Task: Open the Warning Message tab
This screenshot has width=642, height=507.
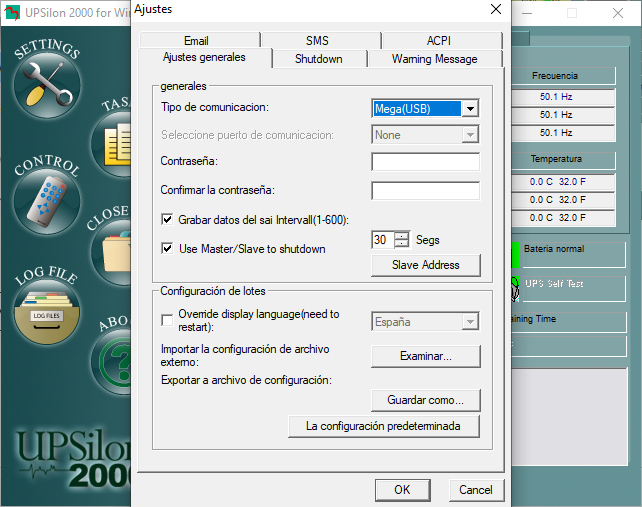Action: [x=434, y=59]
